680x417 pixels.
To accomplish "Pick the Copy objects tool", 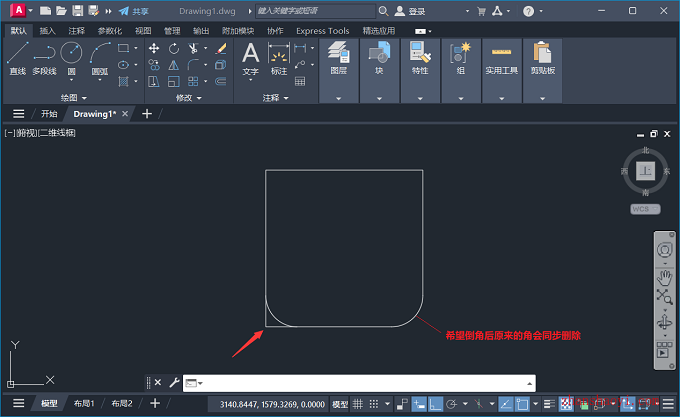I will tap(154, 65).
